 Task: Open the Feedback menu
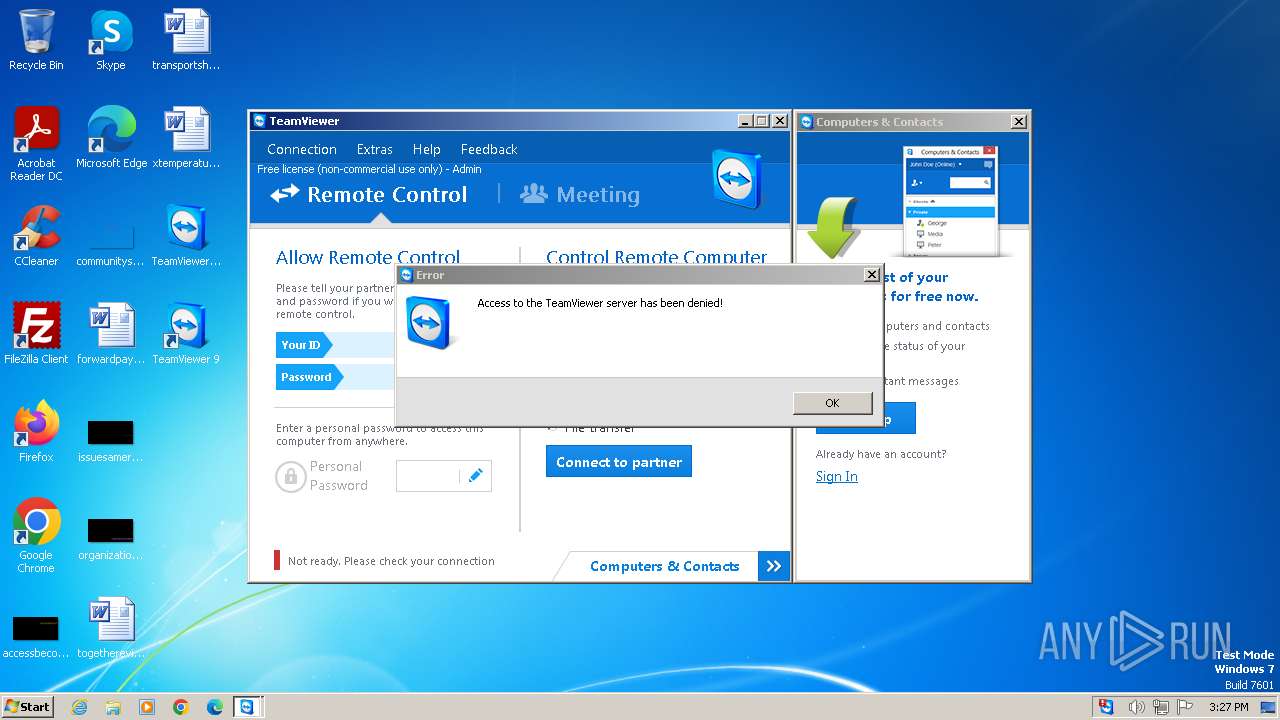(489, 149)
